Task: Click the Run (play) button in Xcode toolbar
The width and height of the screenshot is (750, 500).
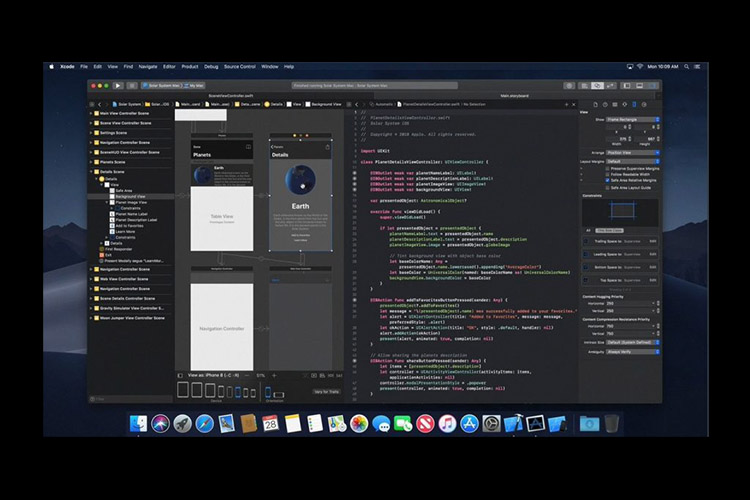Action: coord(118,86)
